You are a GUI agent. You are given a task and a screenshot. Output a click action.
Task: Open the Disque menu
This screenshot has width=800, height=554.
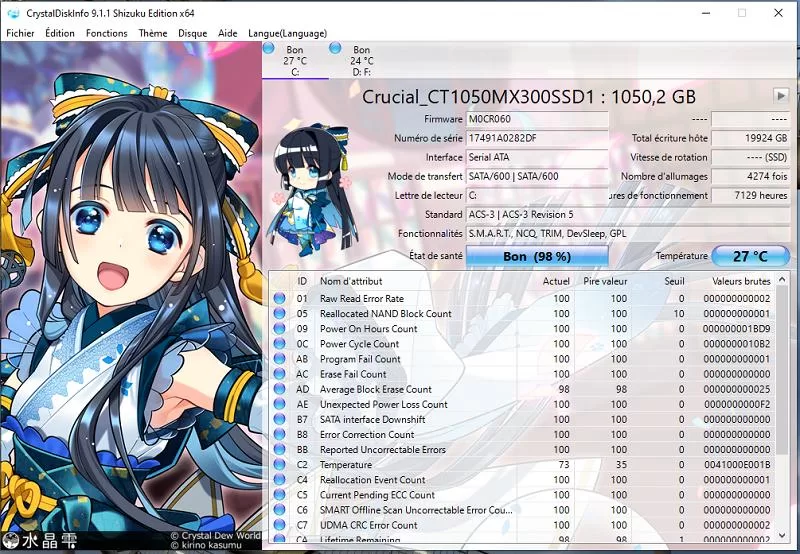192,33
